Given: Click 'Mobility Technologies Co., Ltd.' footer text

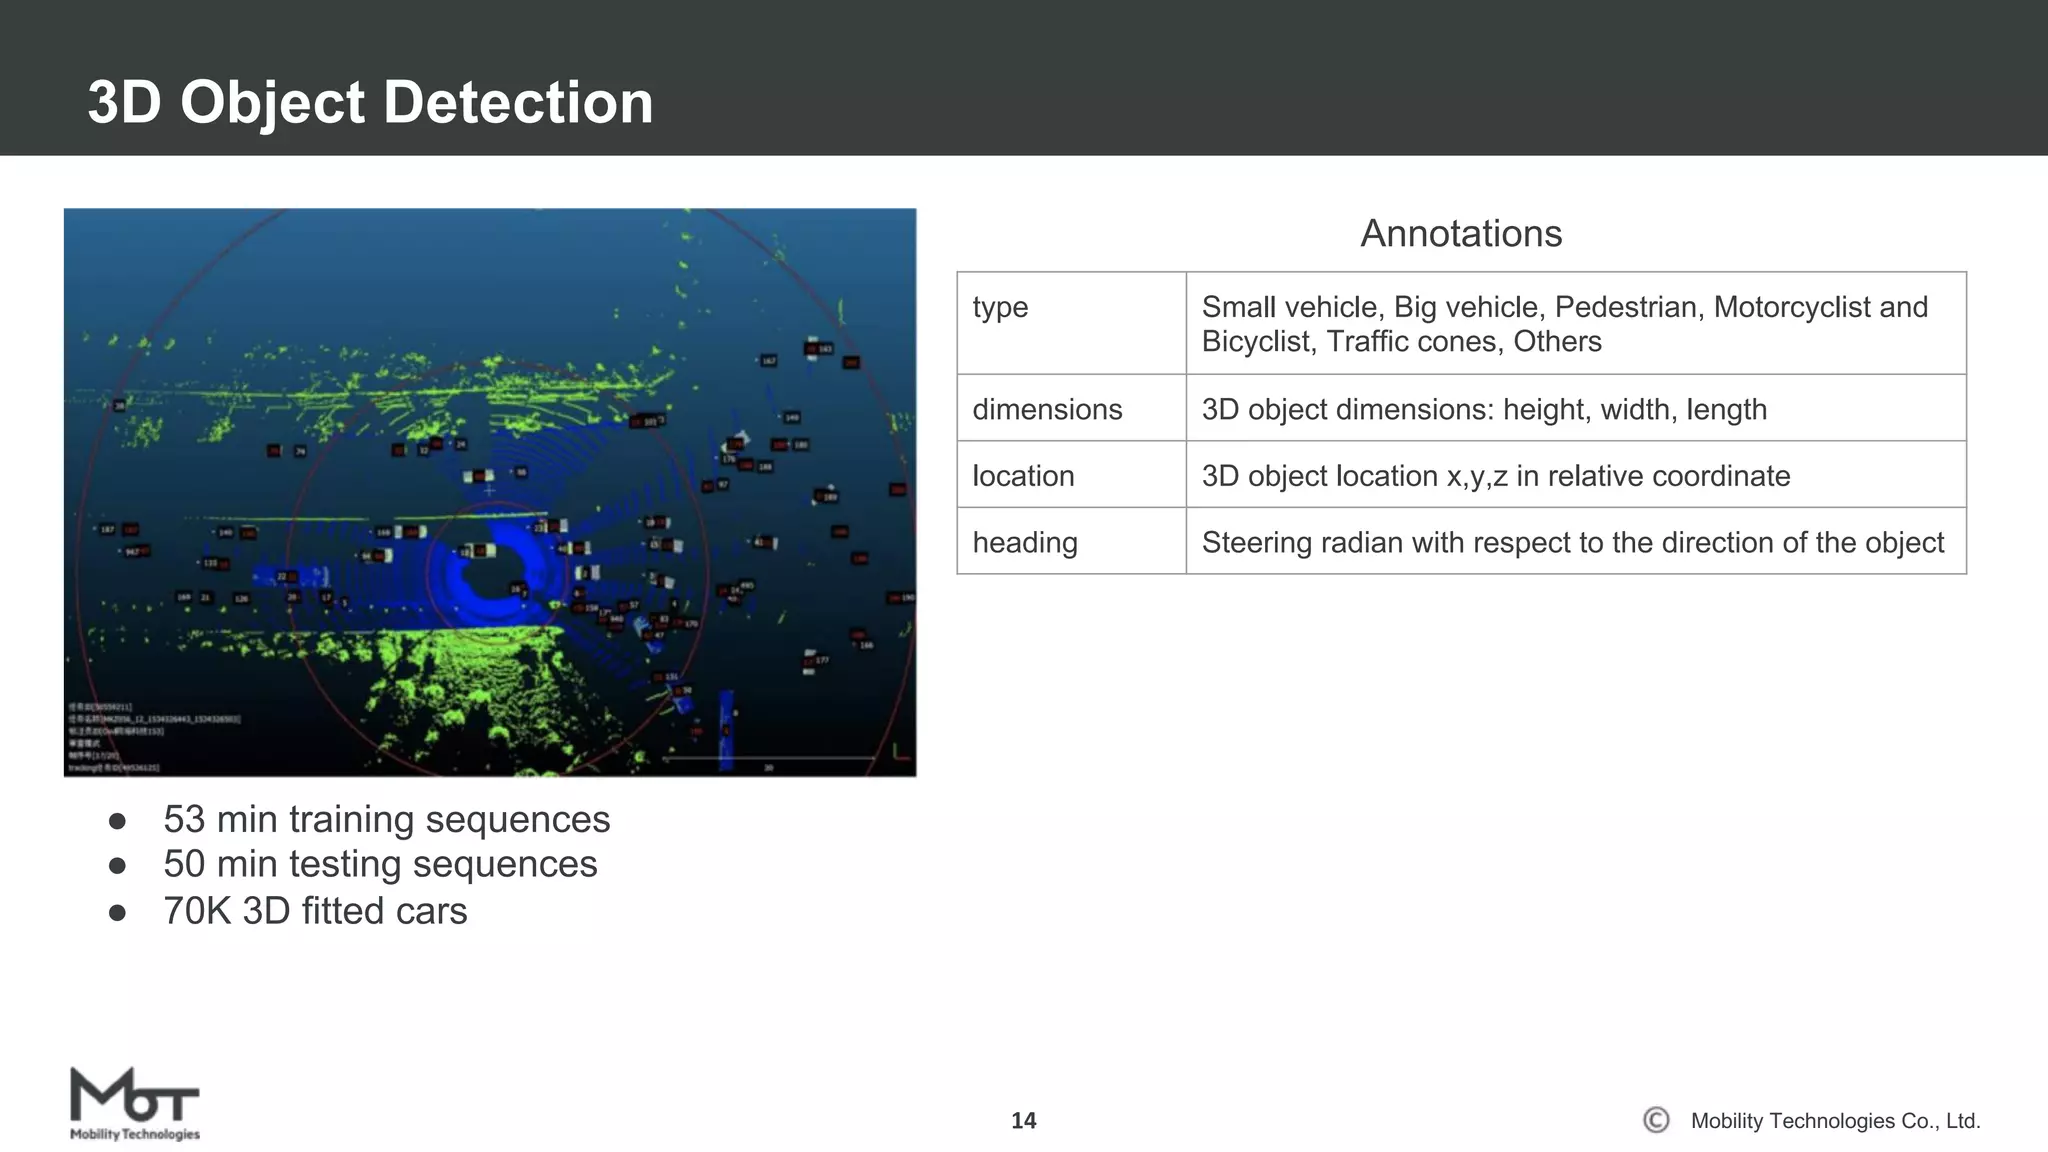Looking at the screenshot, I should (x=1835, y=1121).
